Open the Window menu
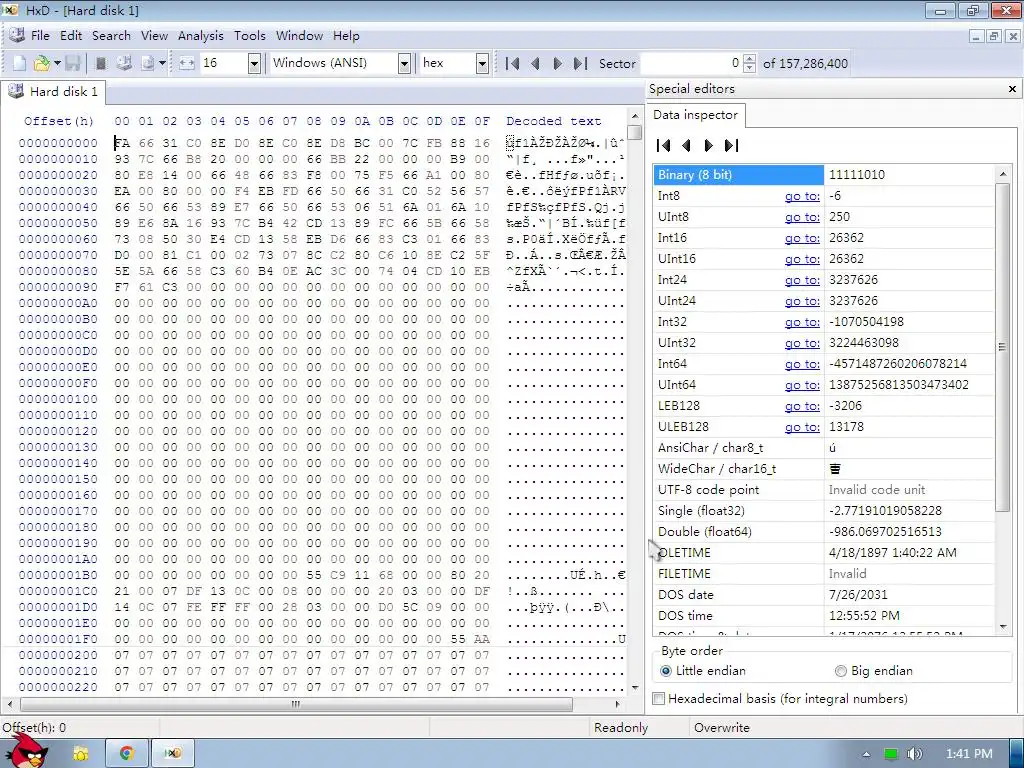Image resolution: width=1024 pixels, height=768 pixels. pyautogui.click(x=299, y=36)
